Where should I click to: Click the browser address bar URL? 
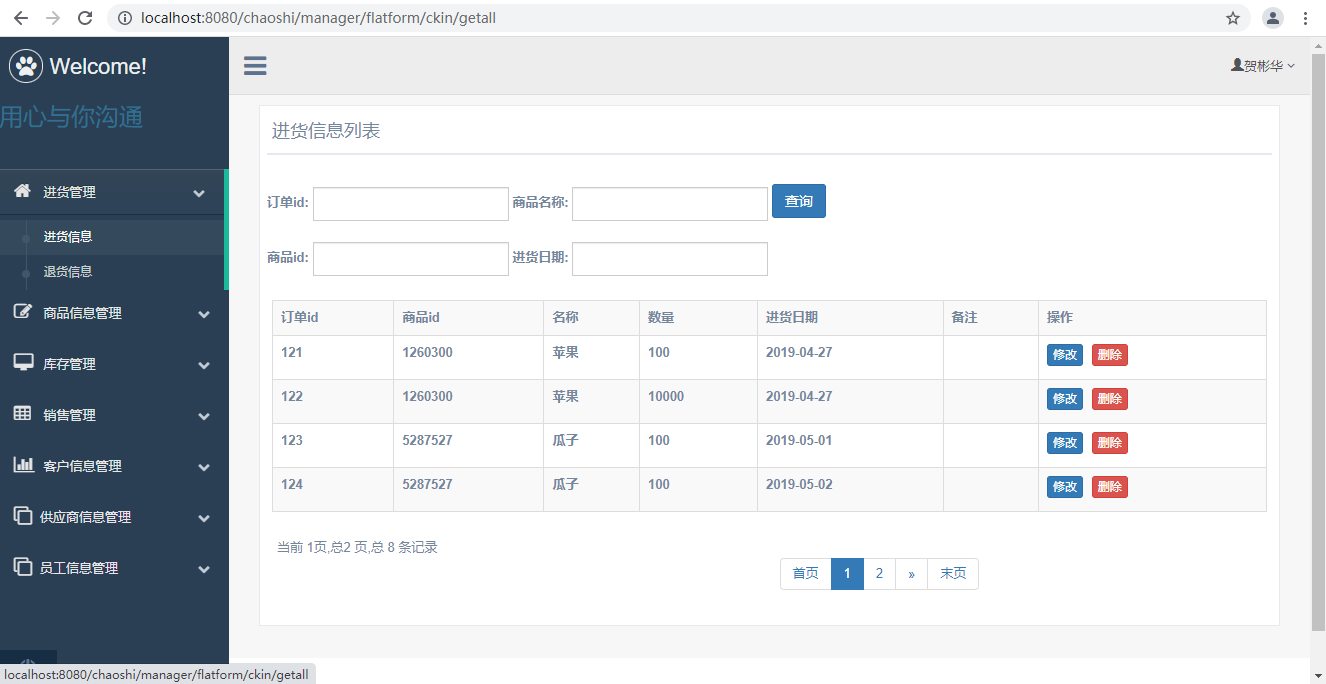click(319, 18)
